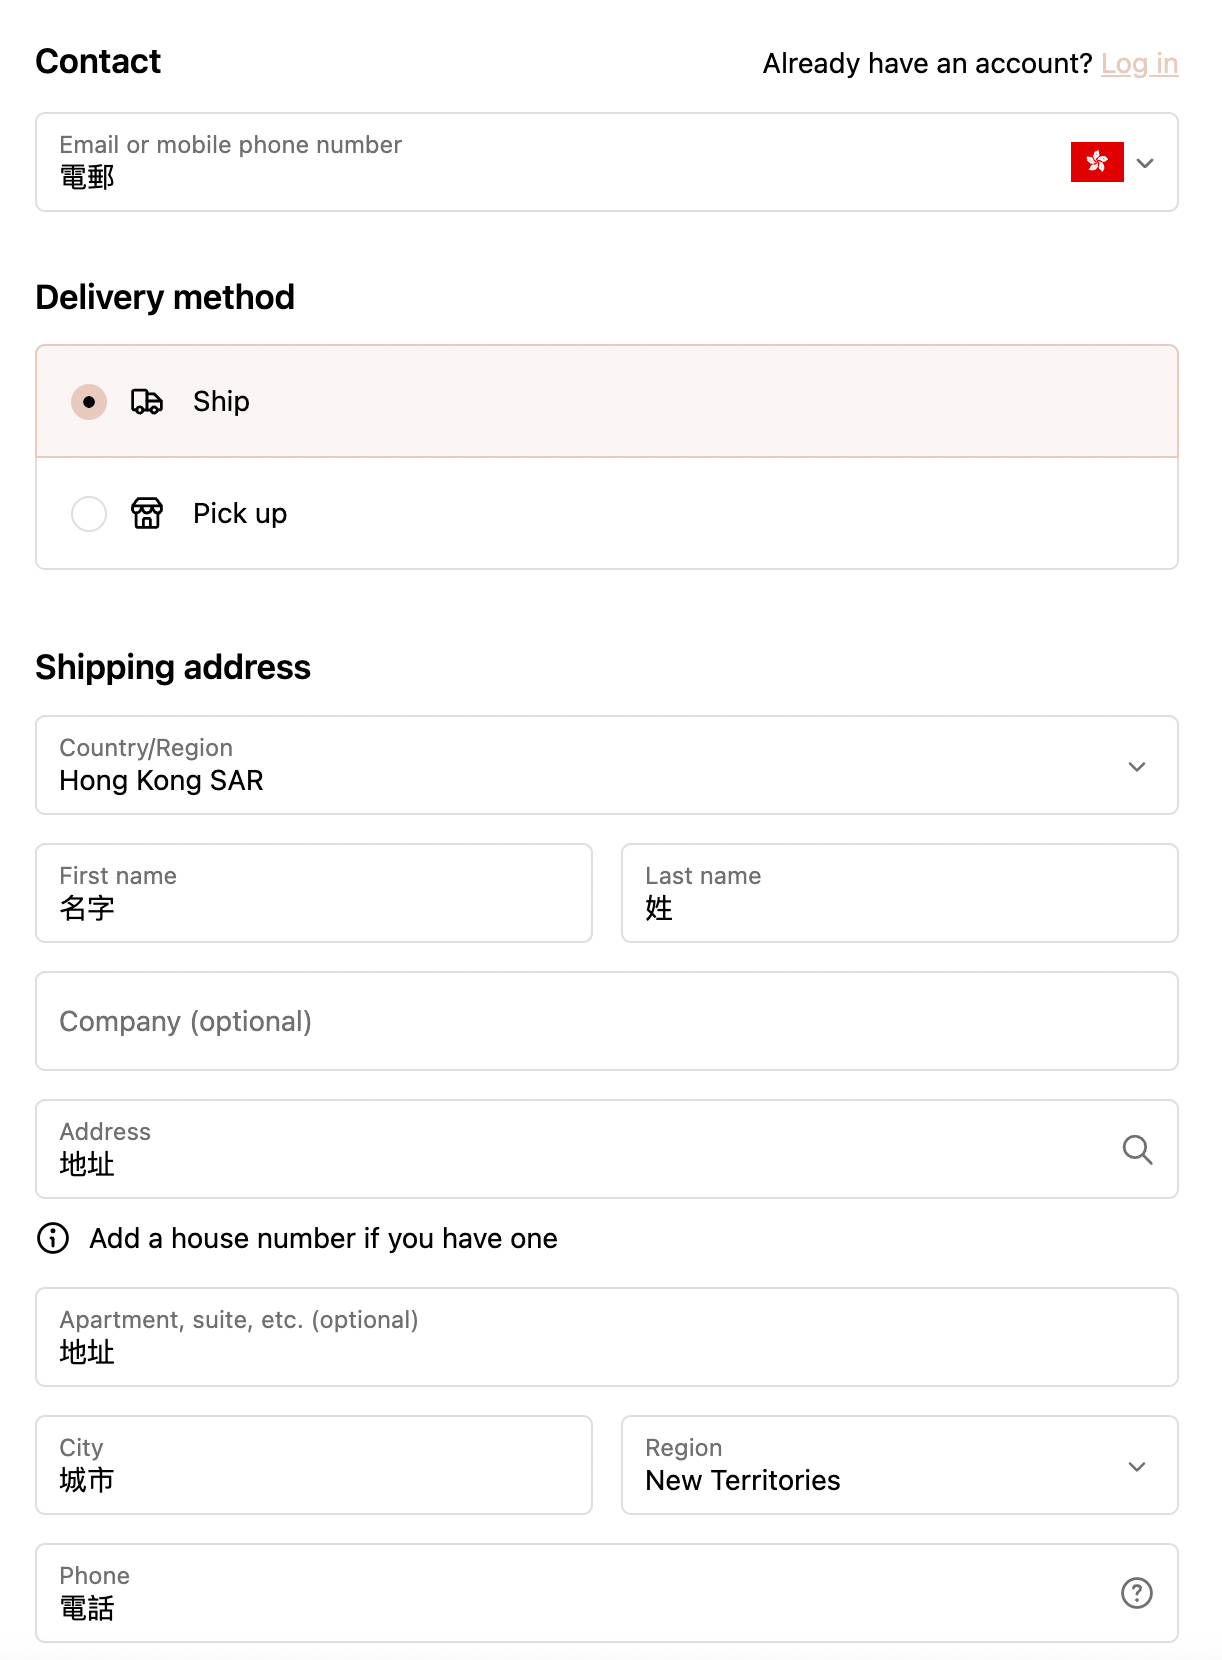Focus the Email or mobile phone field

(550, 162)
